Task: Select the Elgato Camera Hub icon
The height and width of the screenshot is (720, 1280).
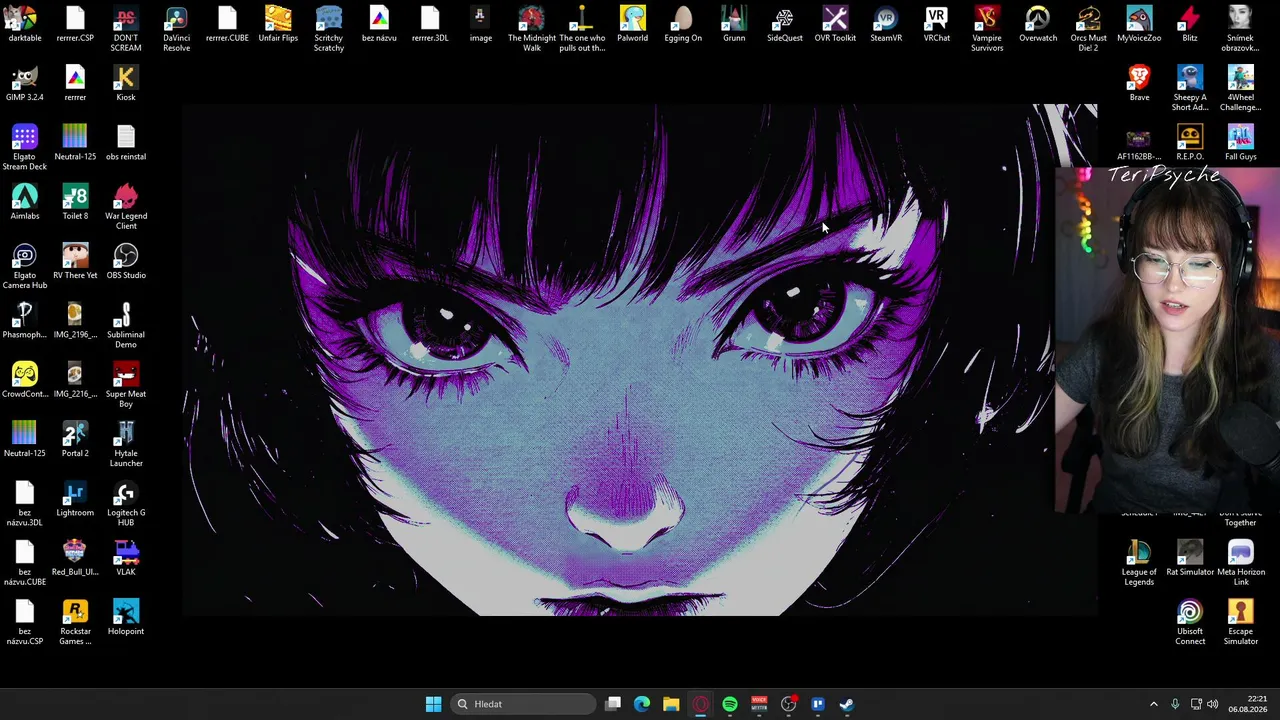Action: (24, 267)
